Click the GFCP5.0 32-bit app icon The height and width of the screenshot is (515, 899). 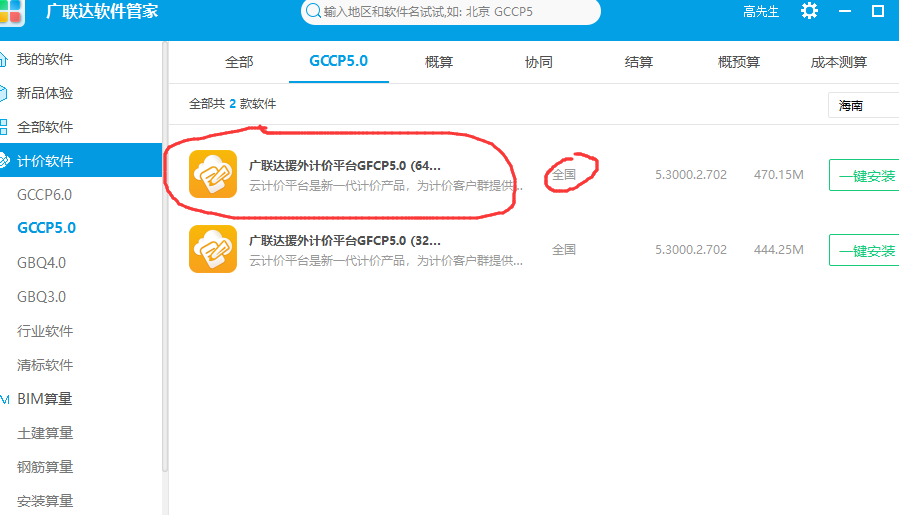coord(213,249)
